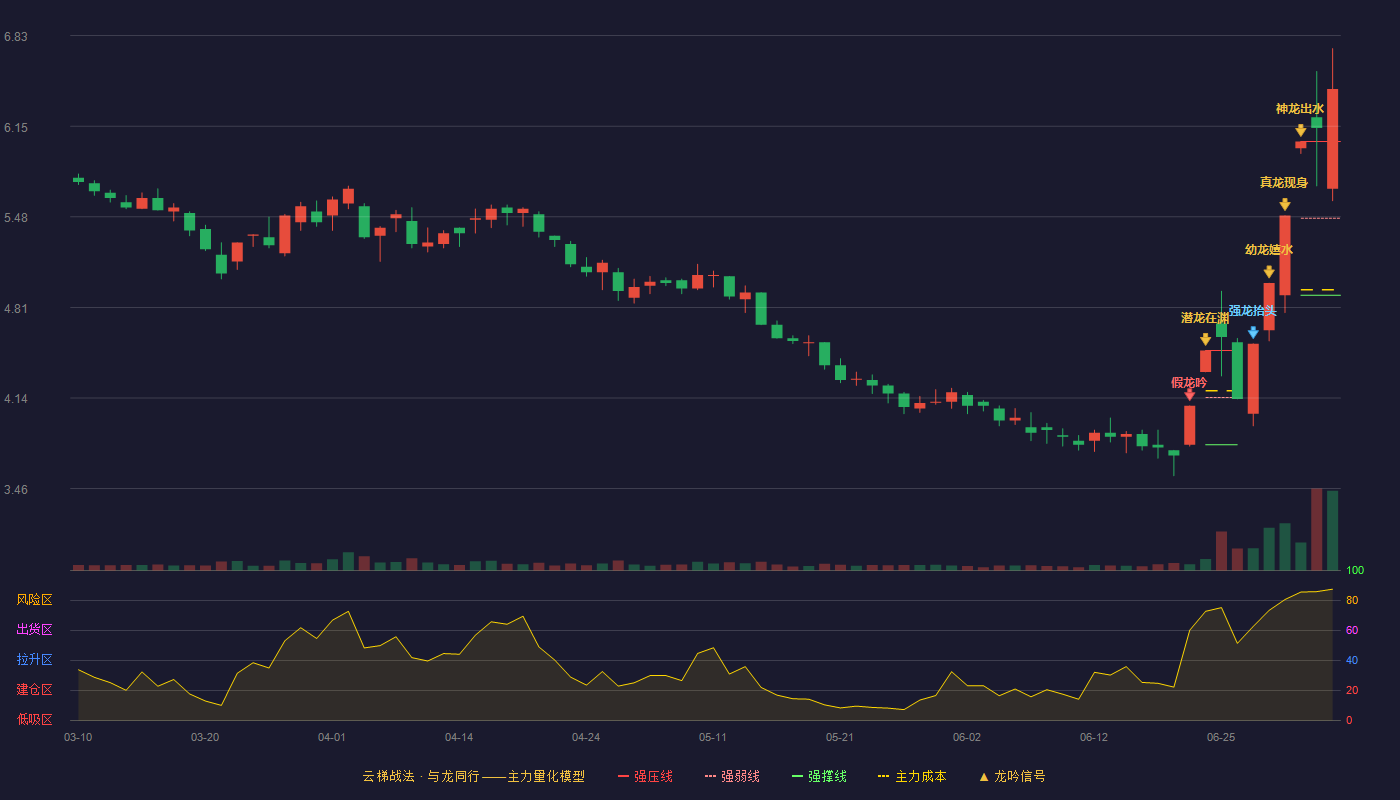Screen dimensions: 1400x800
Task: Click the green 100 indicator axis label
Action: coord(1355,571)
